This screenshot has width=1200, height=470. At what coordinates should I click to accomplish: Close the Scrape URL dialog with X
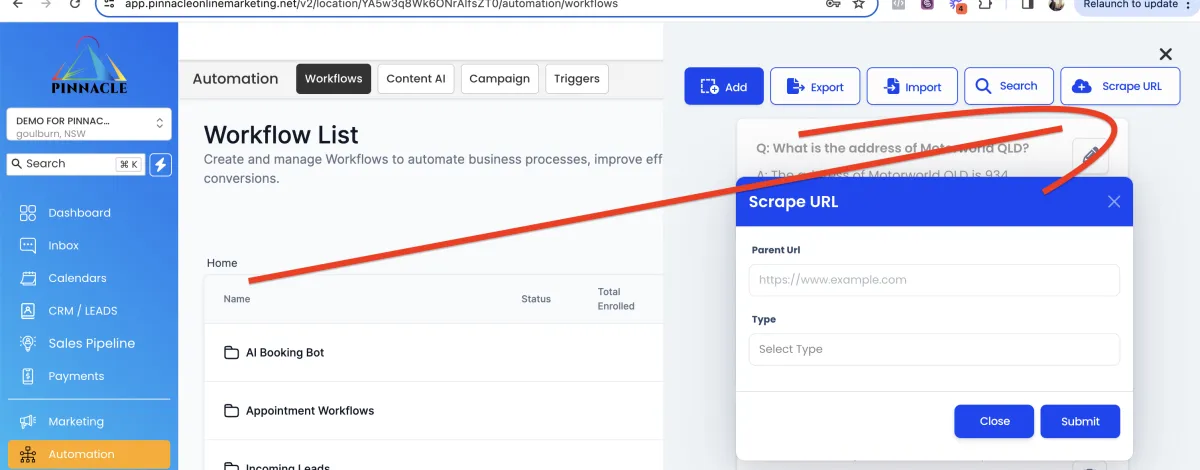click(x=1114, y=202)
